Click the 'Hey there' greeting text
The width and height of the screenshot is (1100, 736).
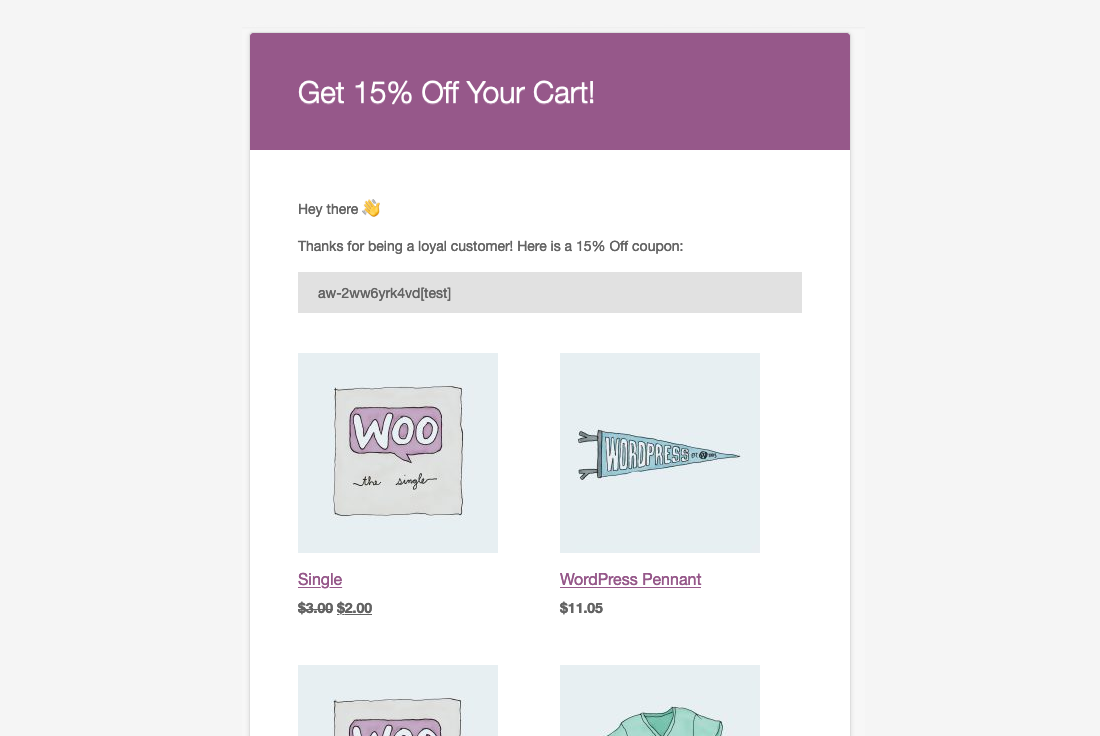pyautogui.click(x=328, y=209)
